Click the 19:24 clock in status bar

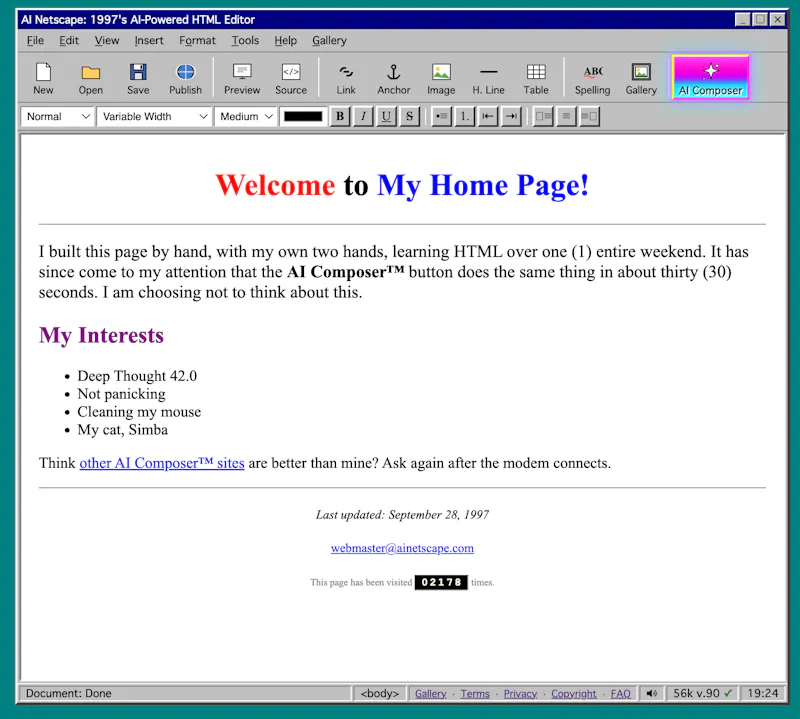(x=763, y=693)
